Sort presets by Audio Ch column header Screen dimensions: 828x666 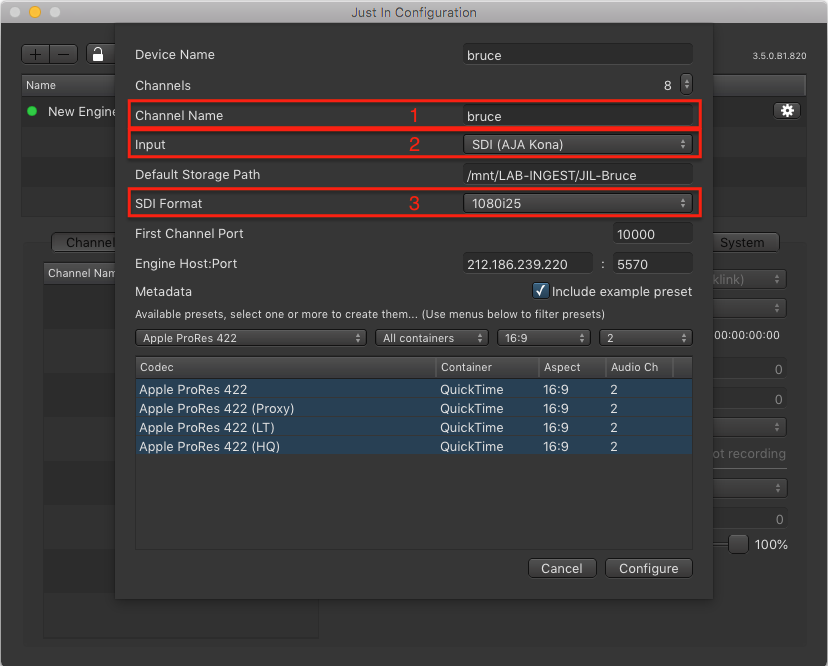[639, 367]
